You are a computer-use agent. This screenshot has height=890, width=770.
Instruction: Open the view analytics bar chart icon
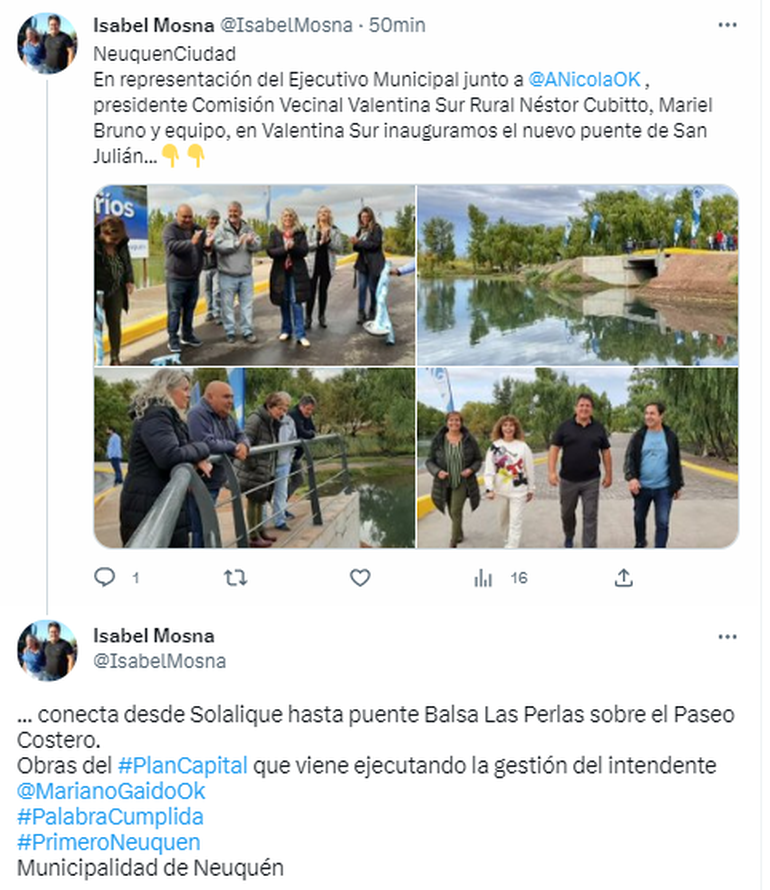pyautogui.click(x=483, y=578)
